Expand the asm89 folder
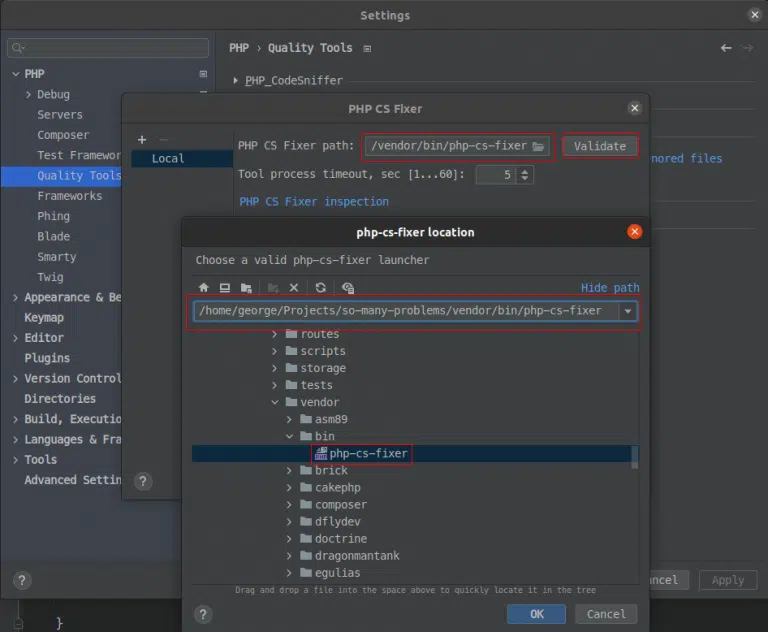The width and height of the screenshot is (768, 632). pyautogui.click(x=289, y=419)
